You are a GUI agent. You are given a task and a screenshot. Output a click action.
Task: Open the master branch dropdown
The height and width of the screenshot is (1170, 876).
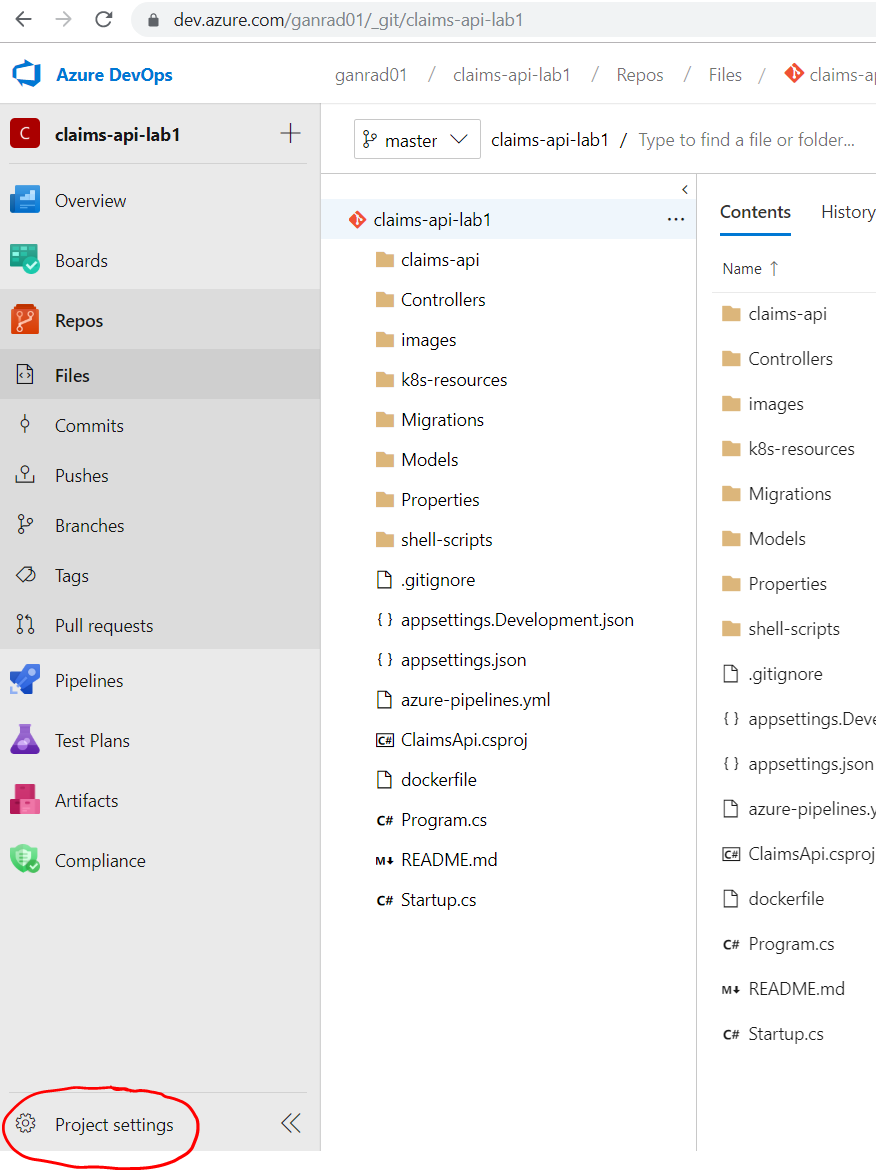pyautogui.click(x=417, y=140)
